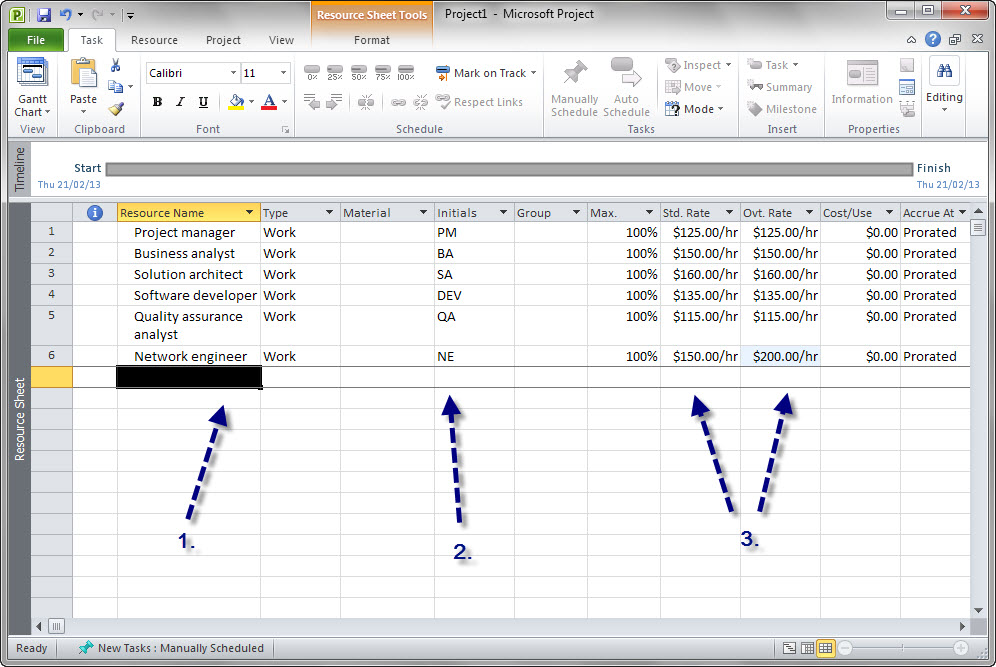Set tasks to Auto Schedule
The image size is (996, 667).
[x=627, y=87]
